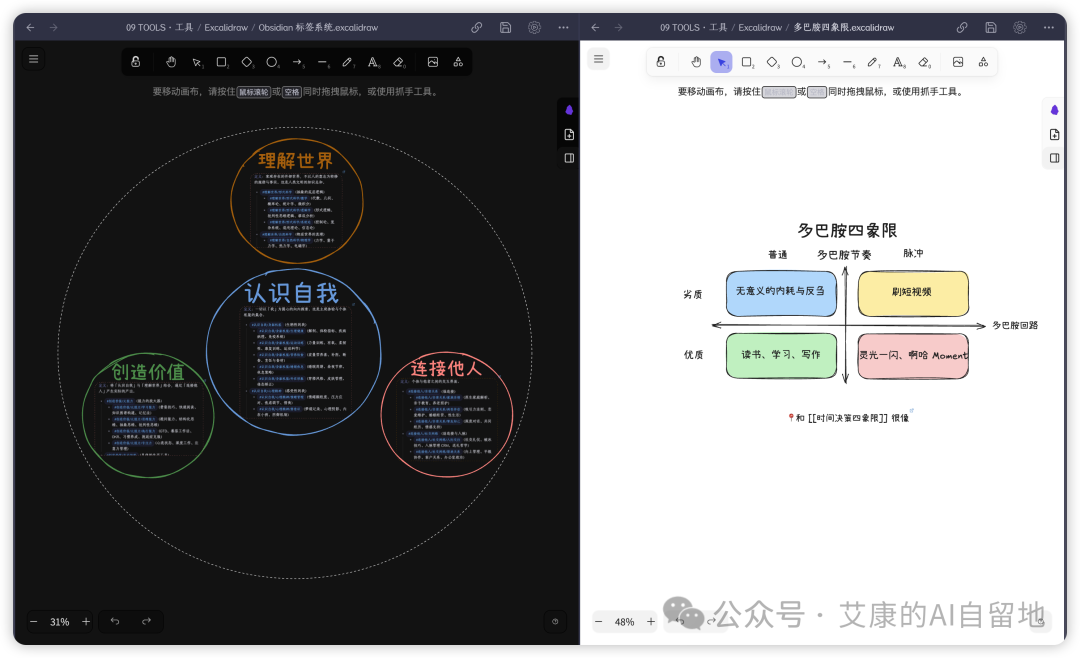Toggle sidebar panel icon in left pane

[569, 158]
